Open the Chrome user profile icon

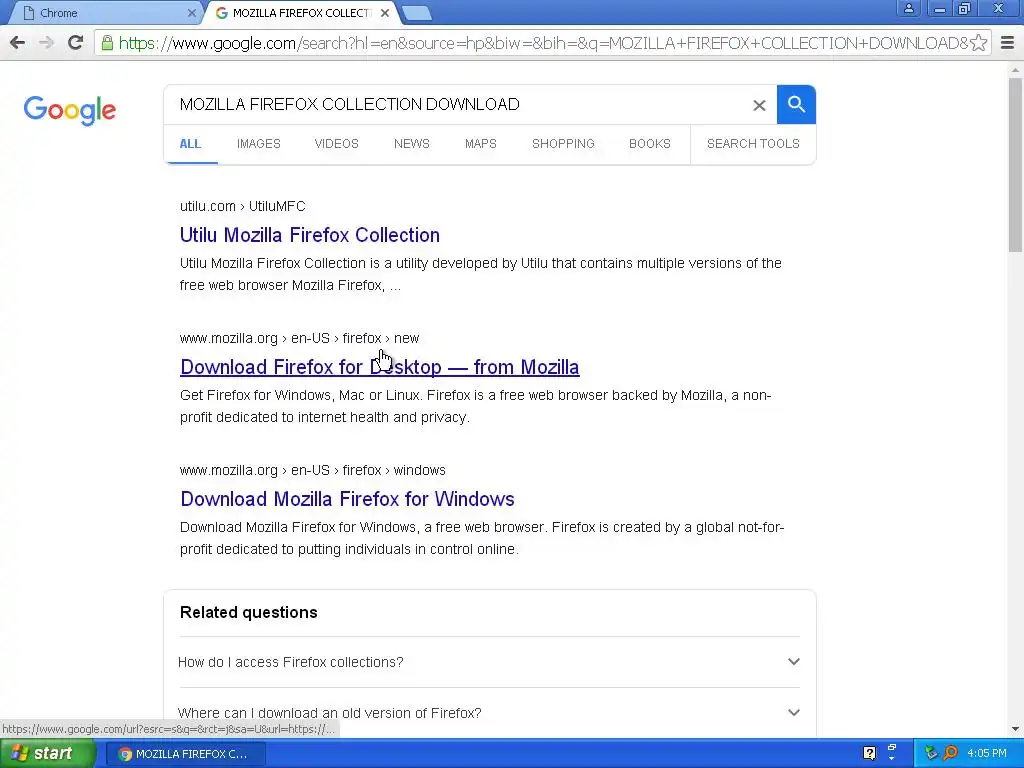click(x=908, y=8)
